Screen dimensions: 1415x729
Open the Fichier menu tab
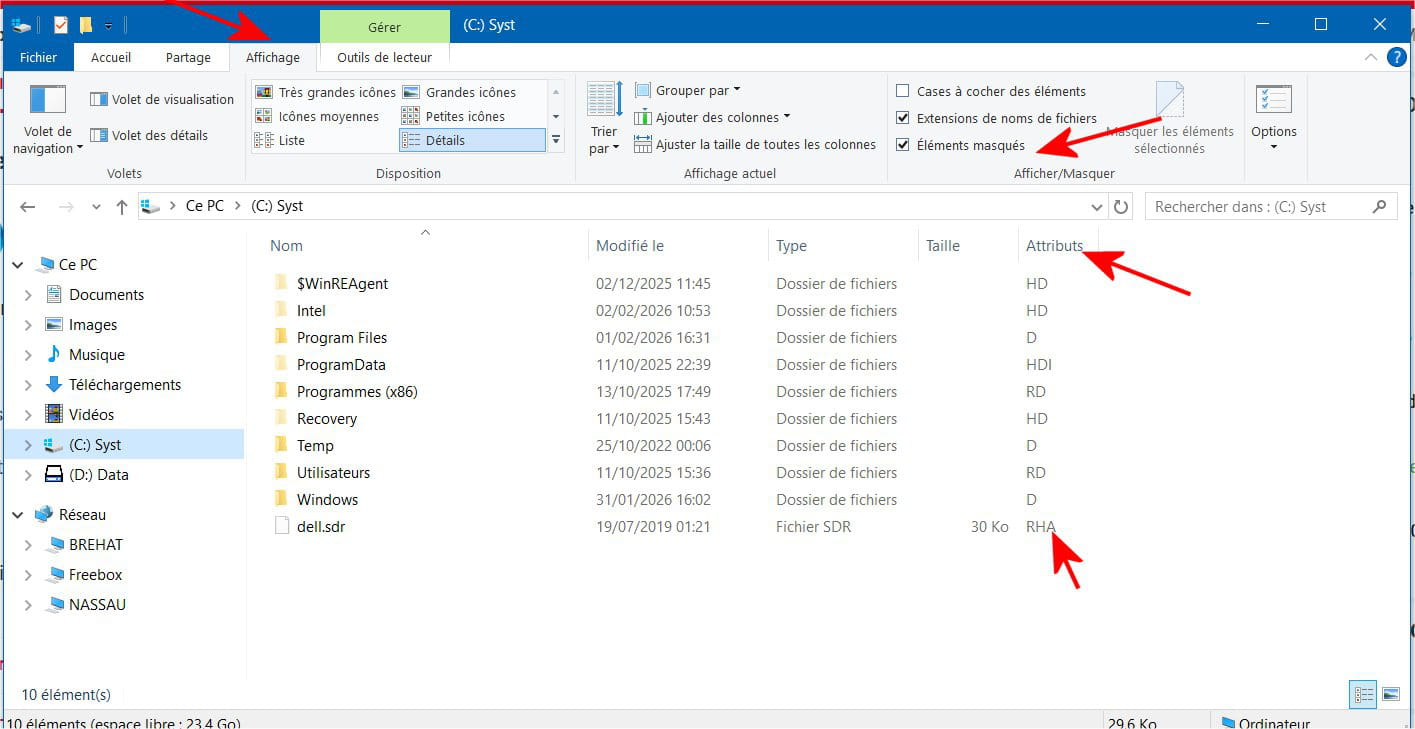[x=39, y=57]
